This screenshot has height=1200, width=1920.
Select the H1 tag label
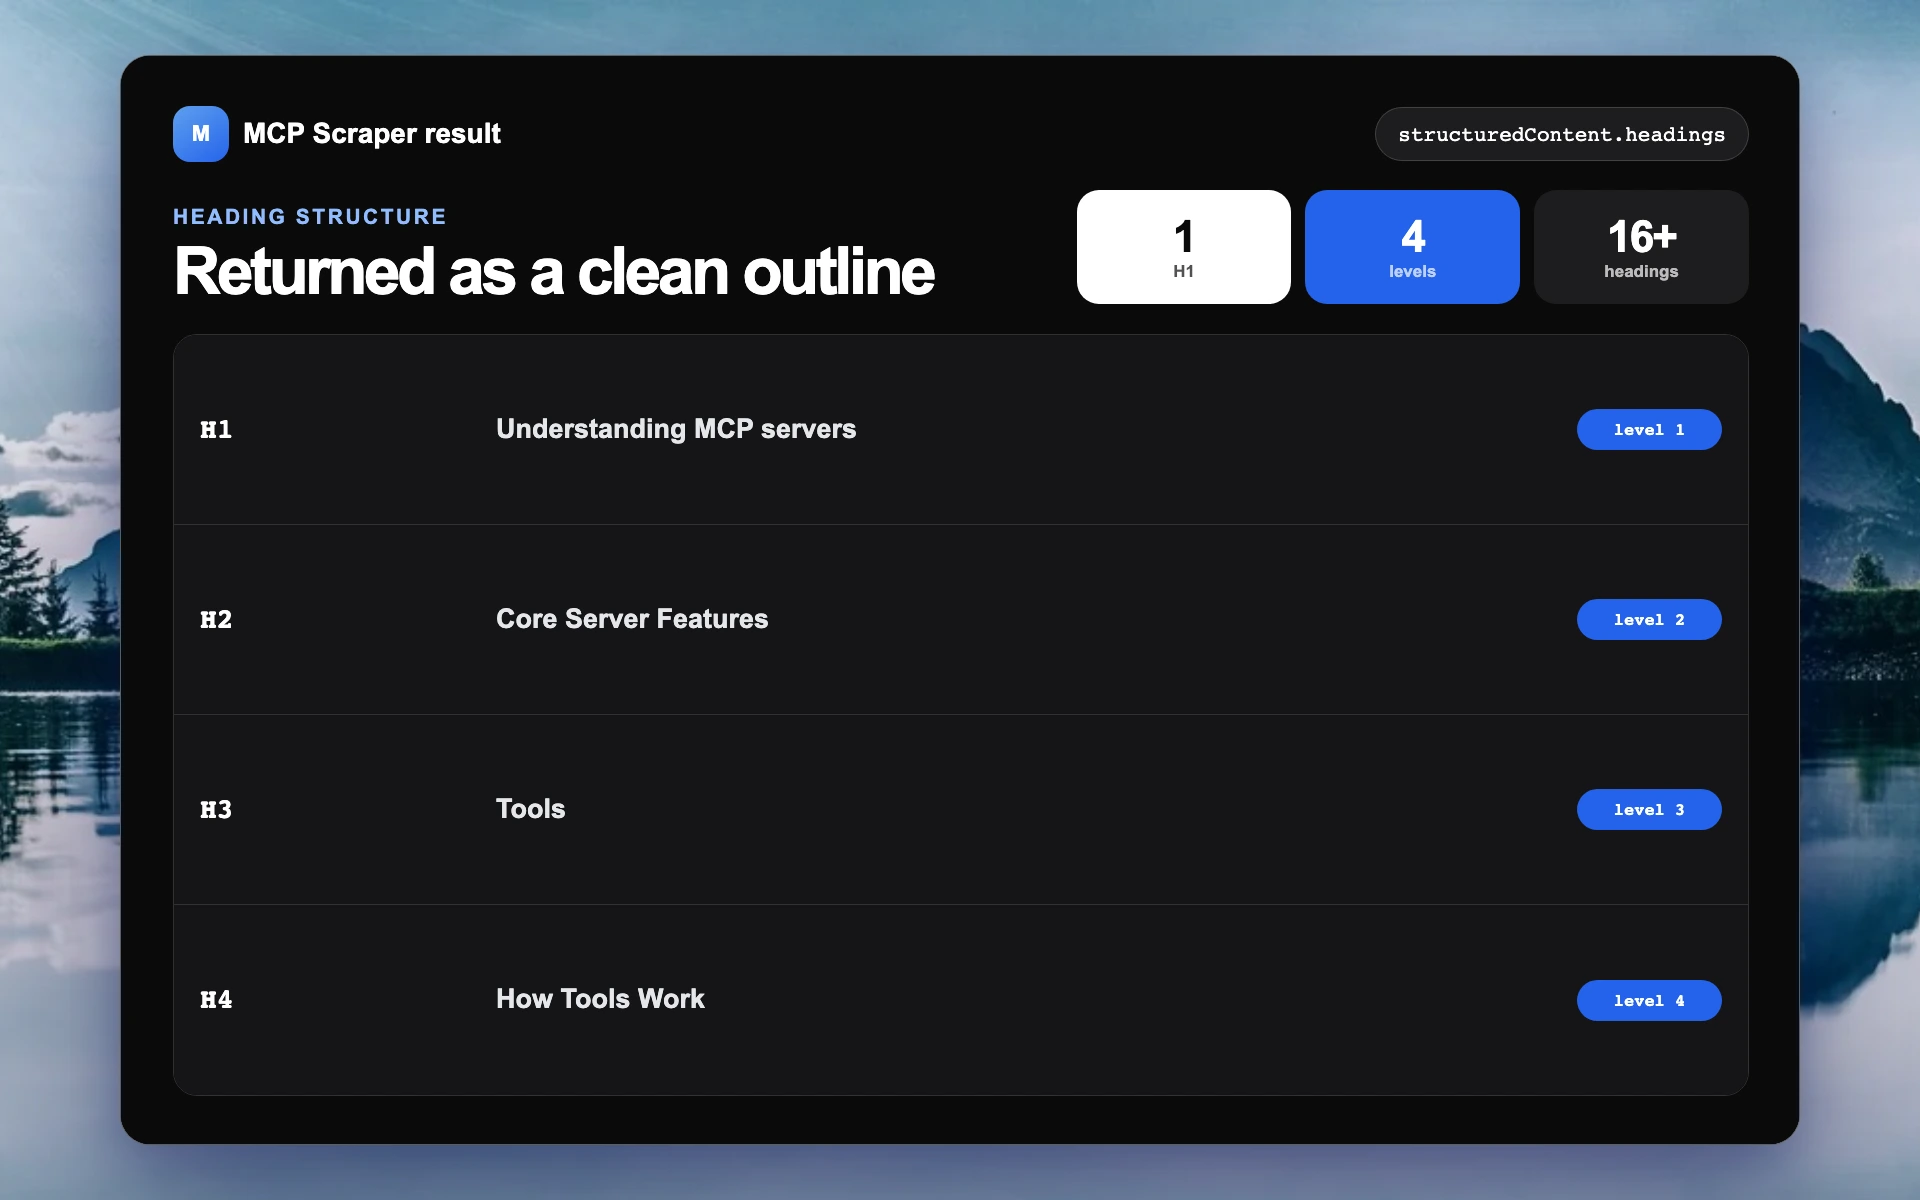point(216,430)
